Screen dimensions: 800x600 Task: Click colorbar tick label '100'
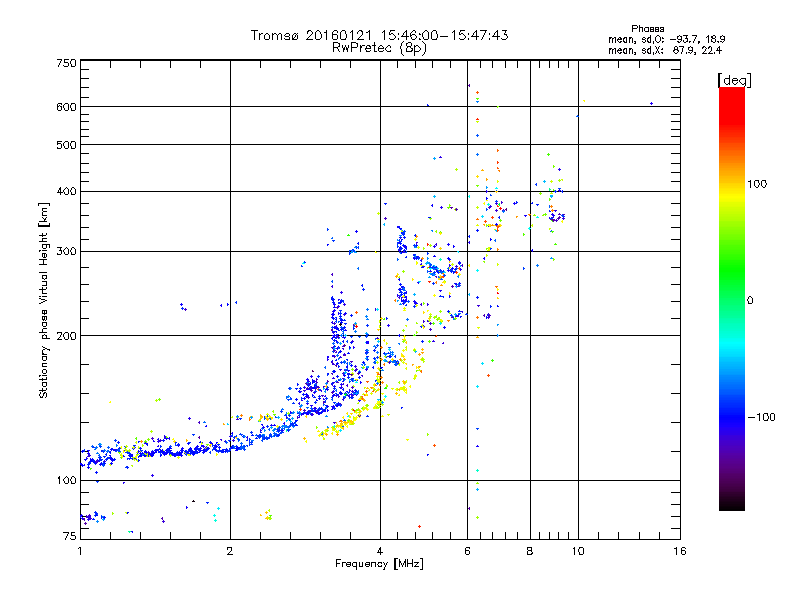tap(757, 184)
